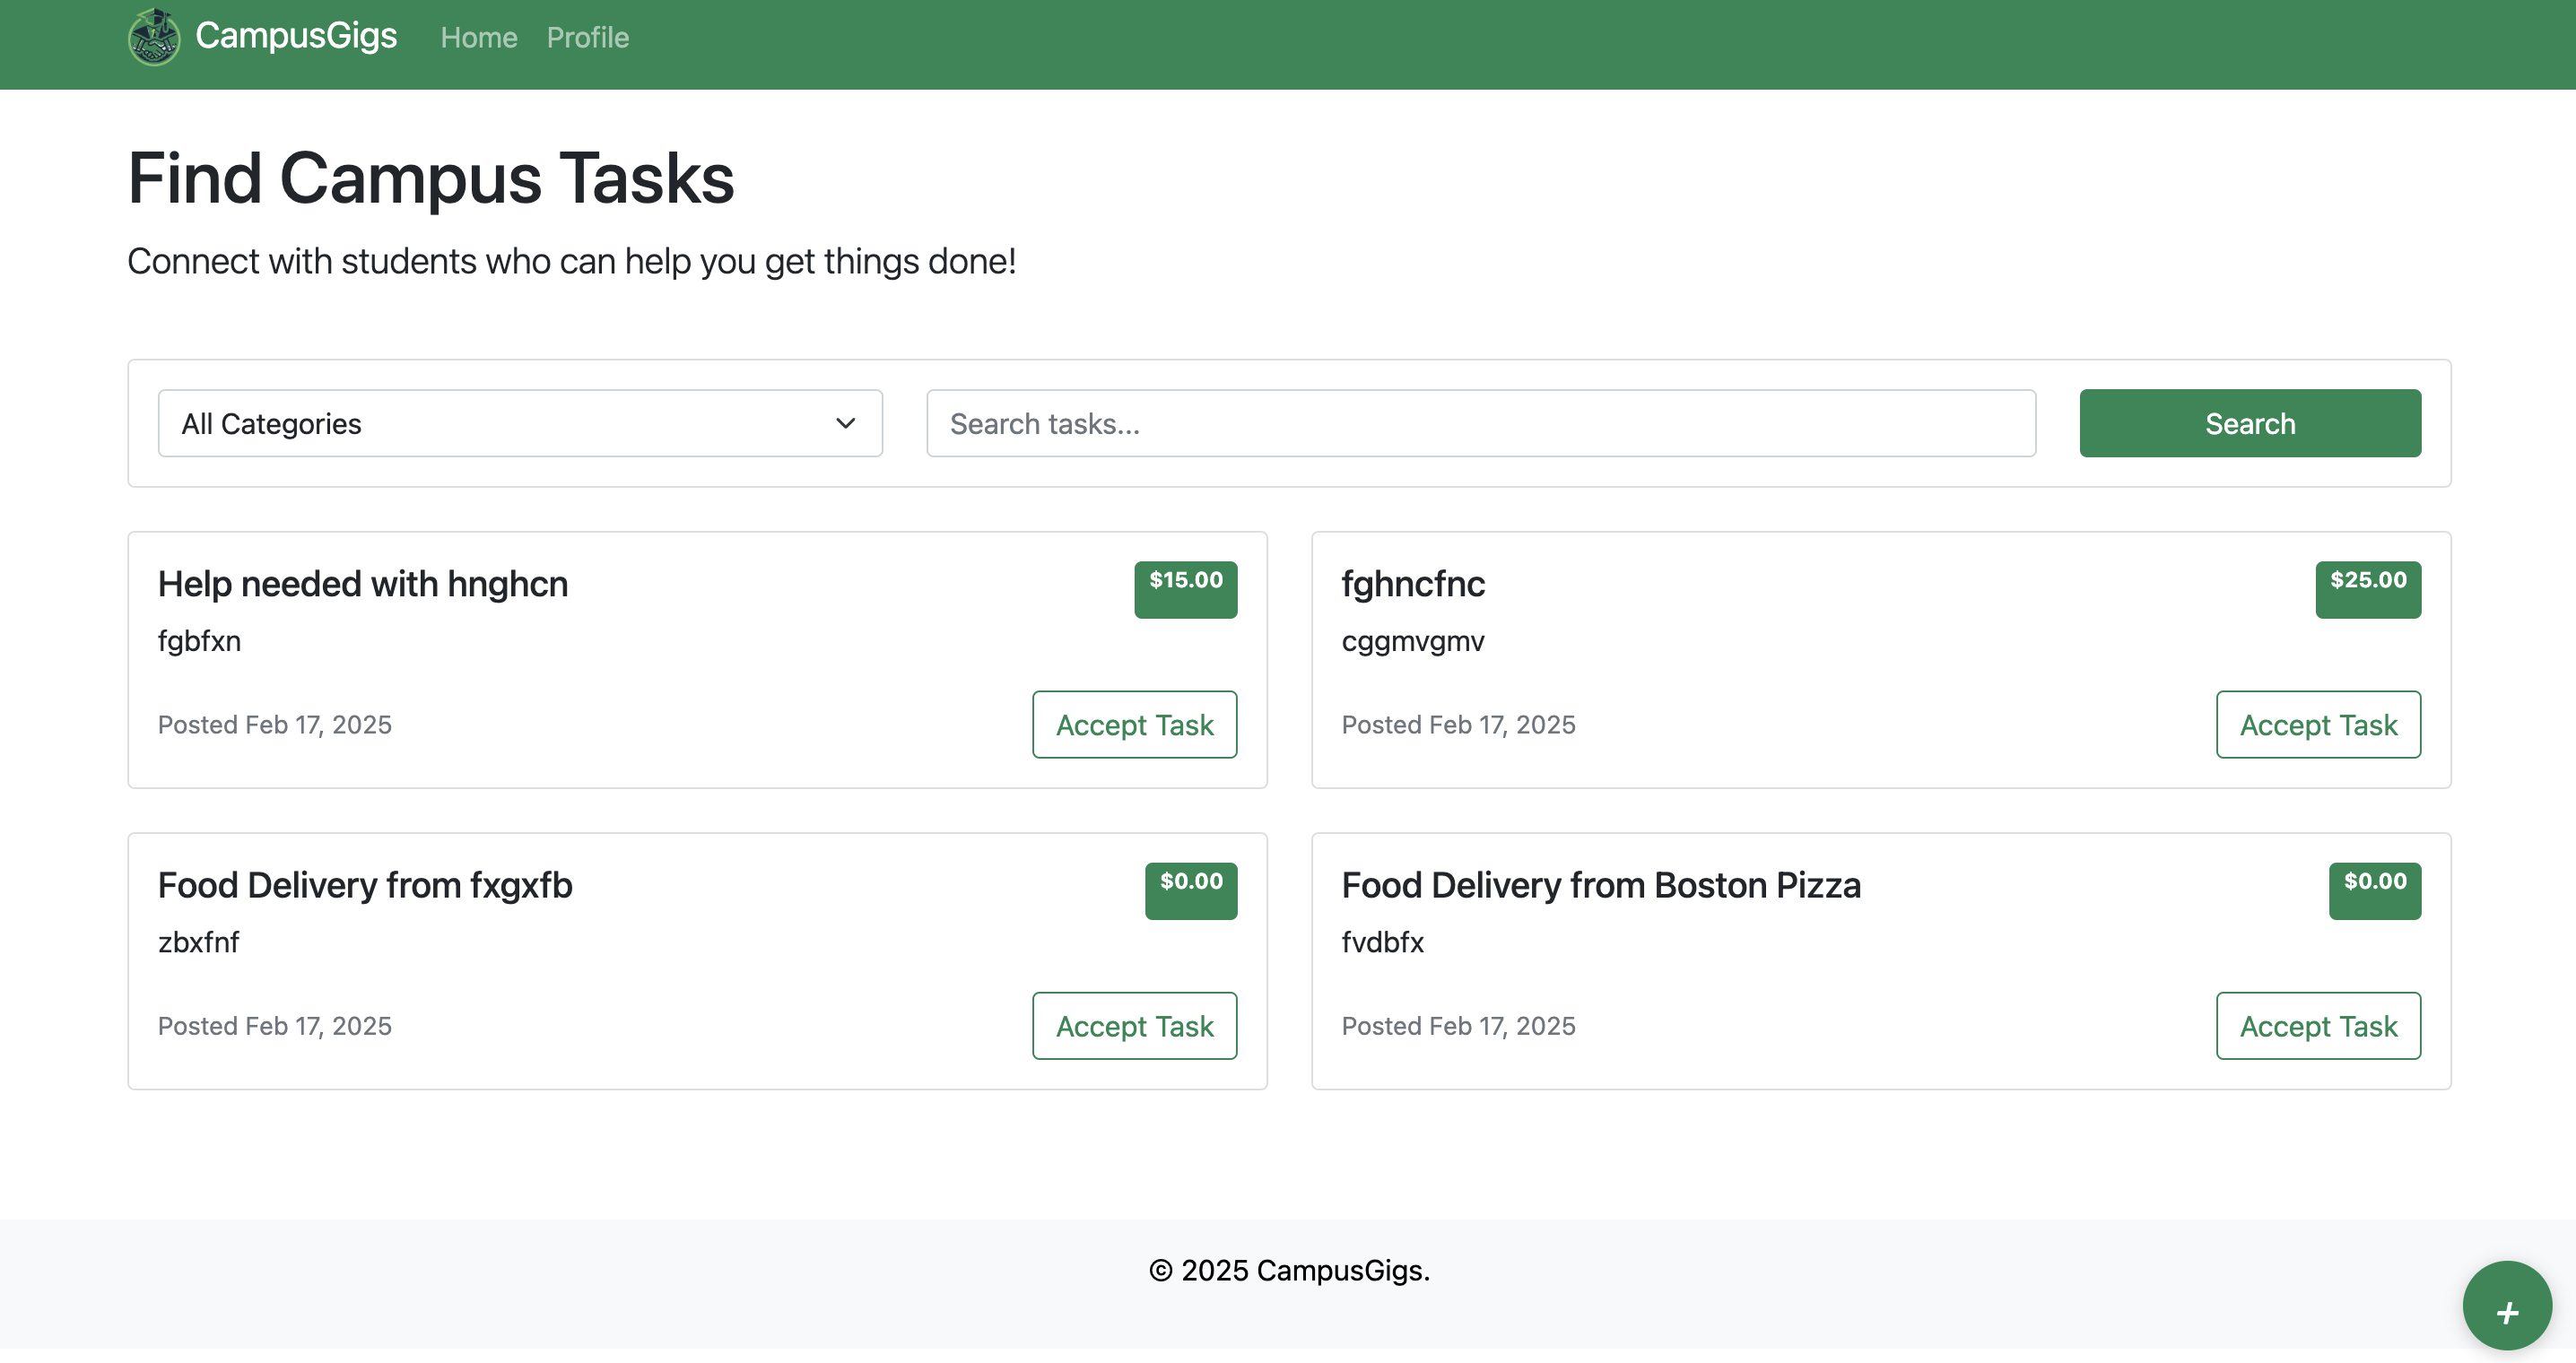Click the $15.00 price badge
2576x1363 pixels.
(x=1185, y=588)
